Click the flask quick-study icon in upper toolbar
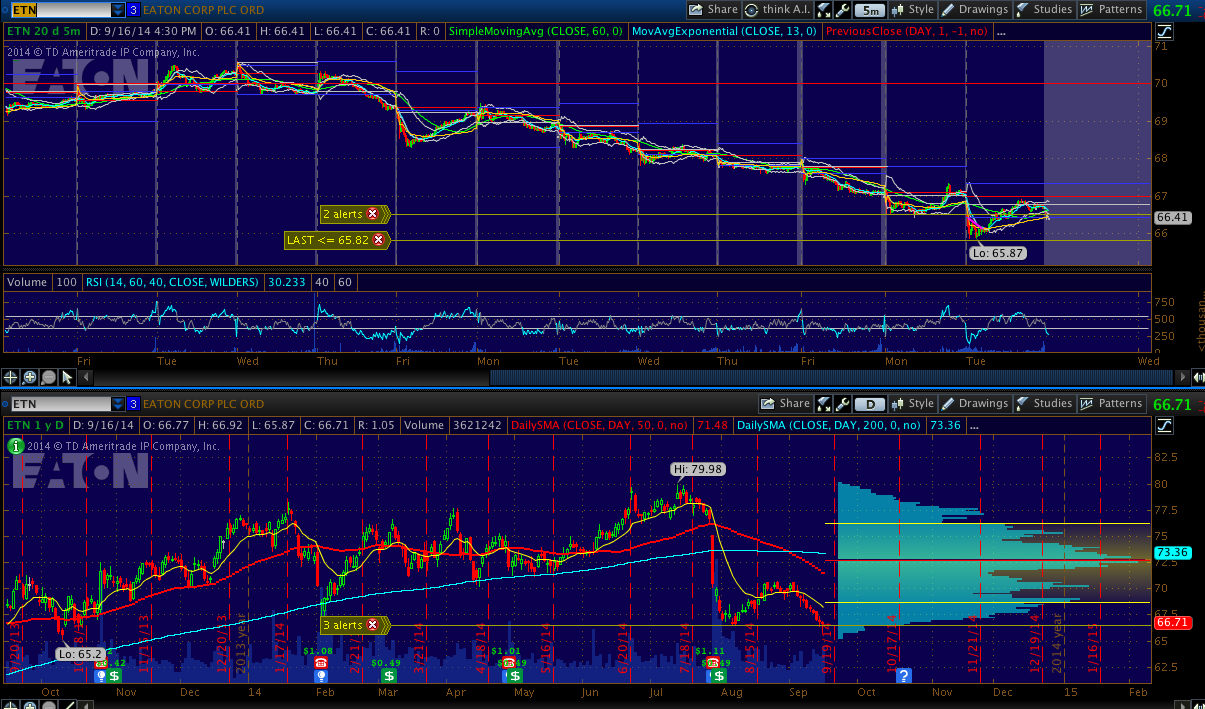The image size is (1205, 709). tap(824, 10)
